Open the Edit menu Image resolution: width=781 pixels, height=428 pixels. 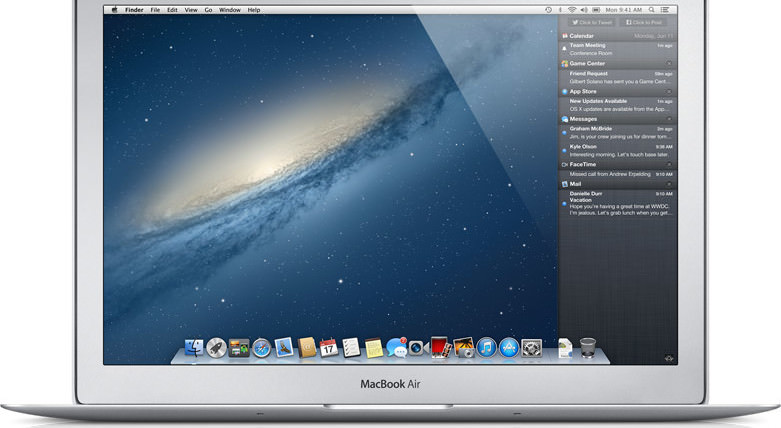click(x=172, y=9)
